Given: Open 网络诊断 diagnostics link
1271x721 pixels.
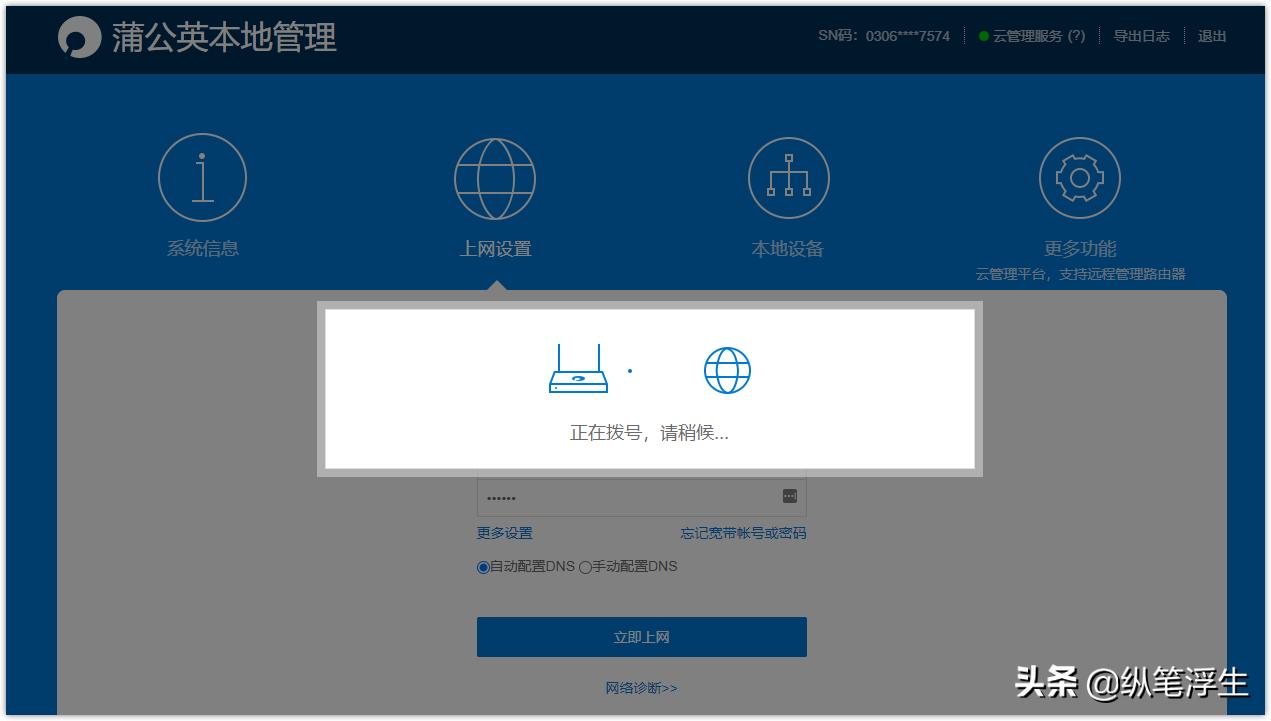Looking at the screenshot, I should click(642, 688).
